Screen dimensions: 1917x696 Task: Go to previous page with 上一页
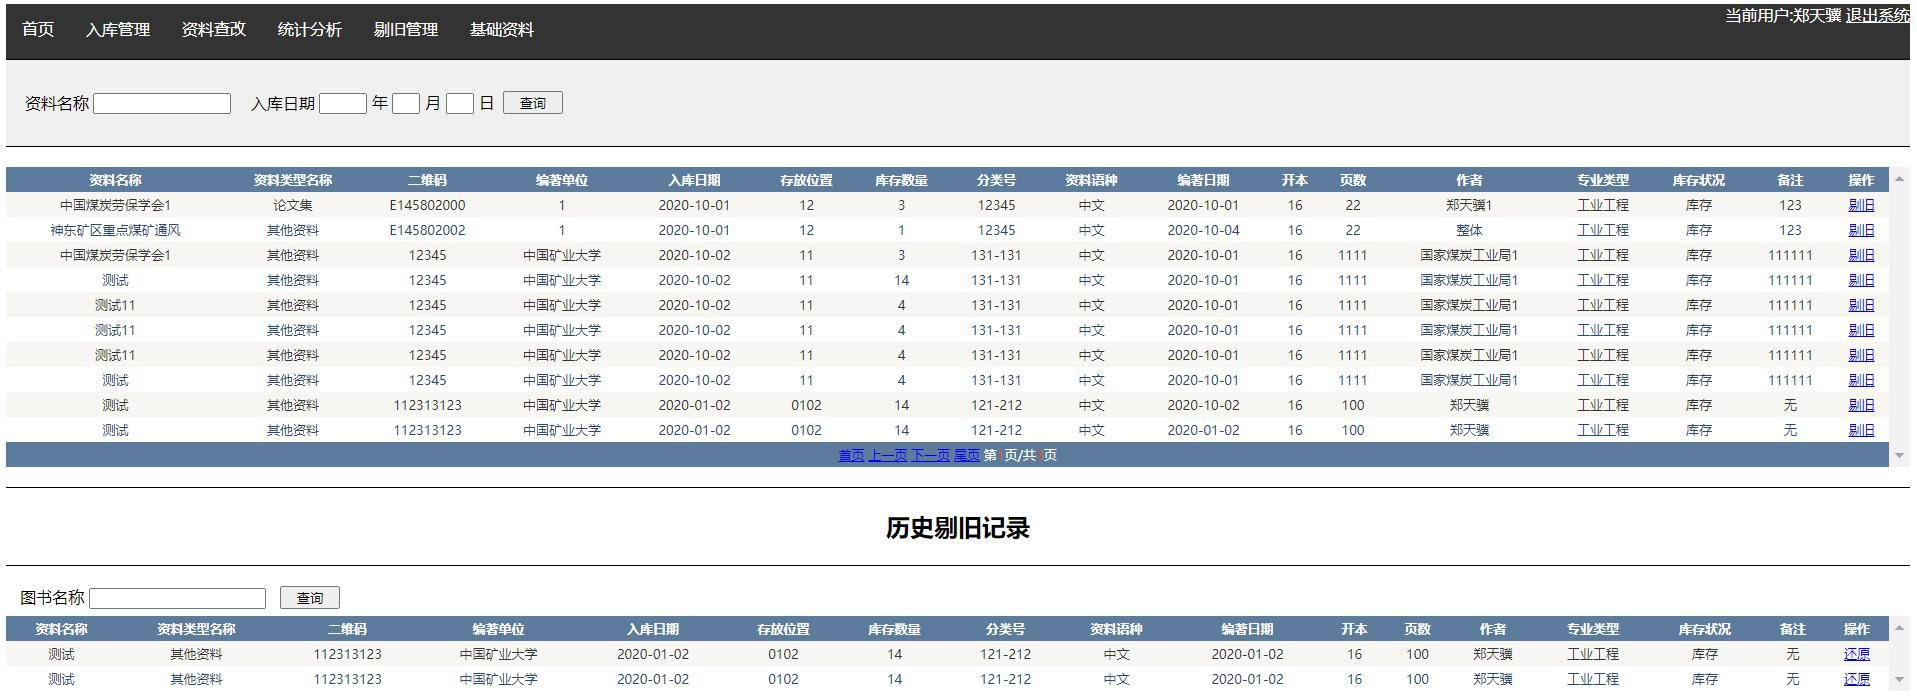[888, 455]
